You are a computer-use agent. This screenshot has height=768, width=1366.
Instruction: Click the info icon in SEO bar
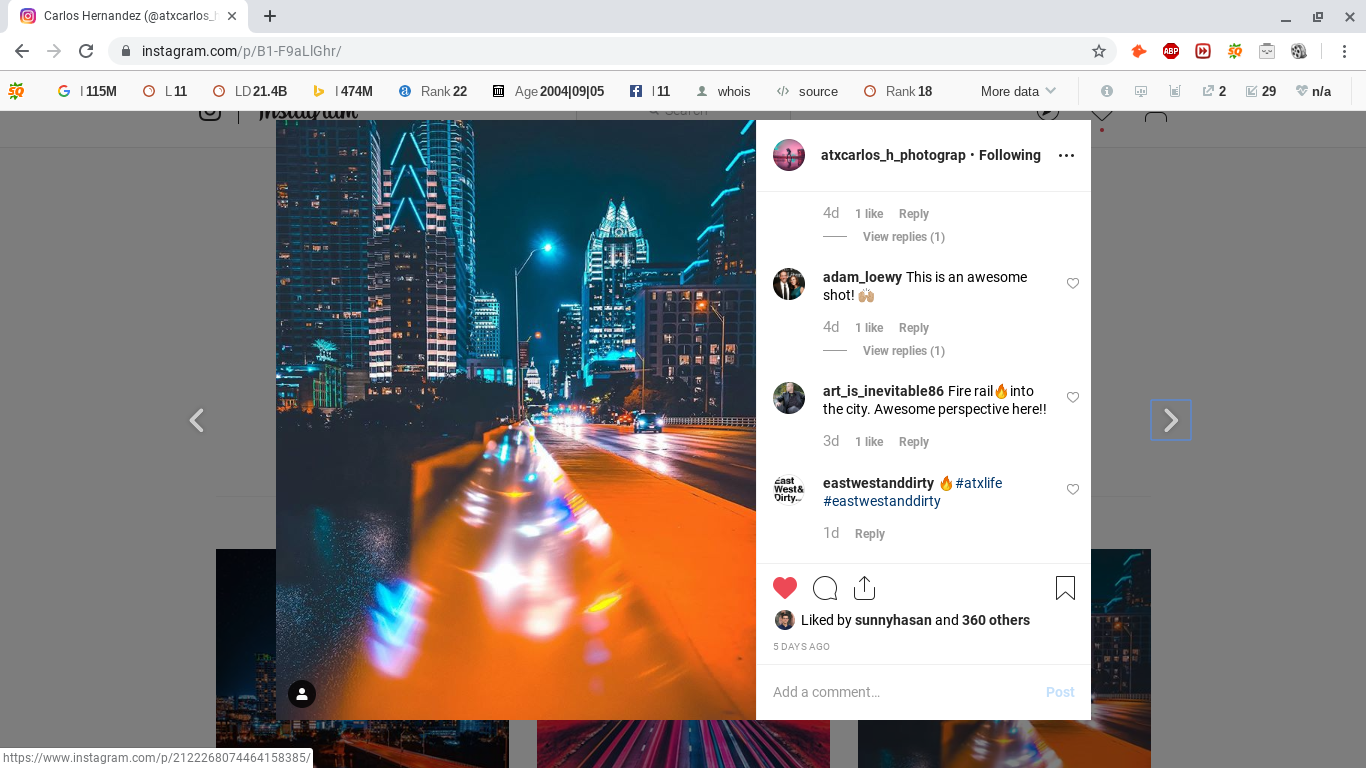click(1107, 91)
